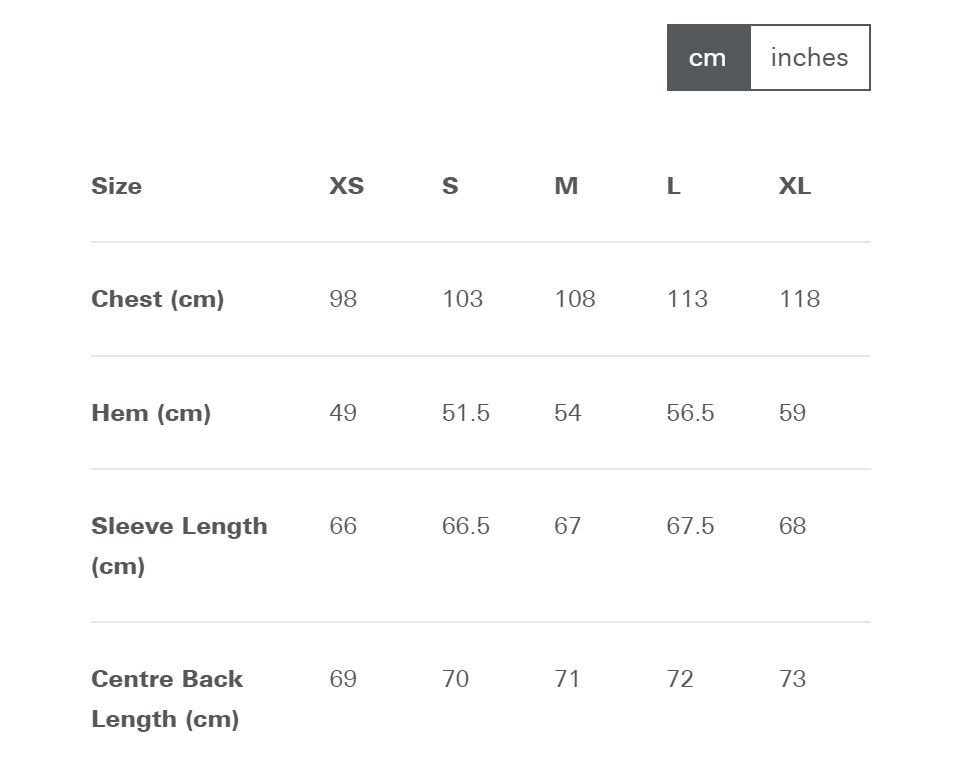This screenshot has width=963, height=762.
Task: Click sleeve length value 67 for M
Action: [x=567, y=526]
